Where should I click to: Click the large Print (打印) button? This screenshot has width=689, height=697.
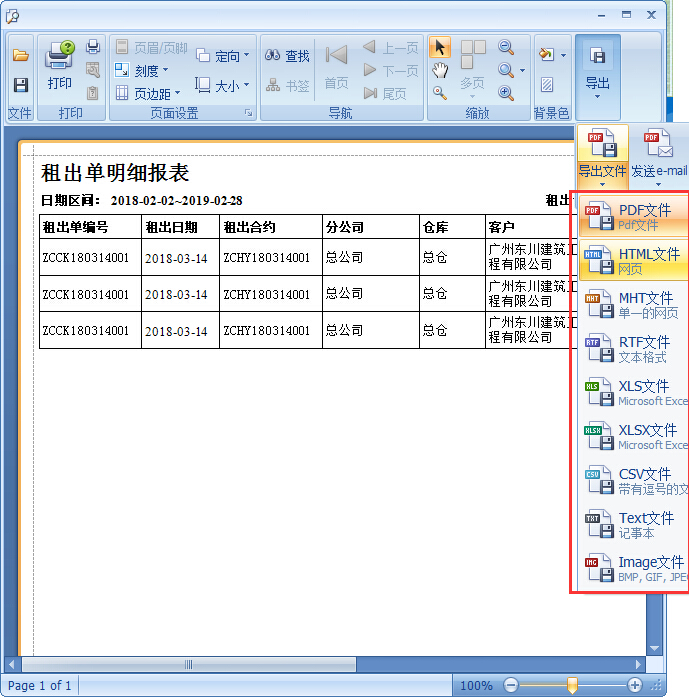(x=60, y=68)
